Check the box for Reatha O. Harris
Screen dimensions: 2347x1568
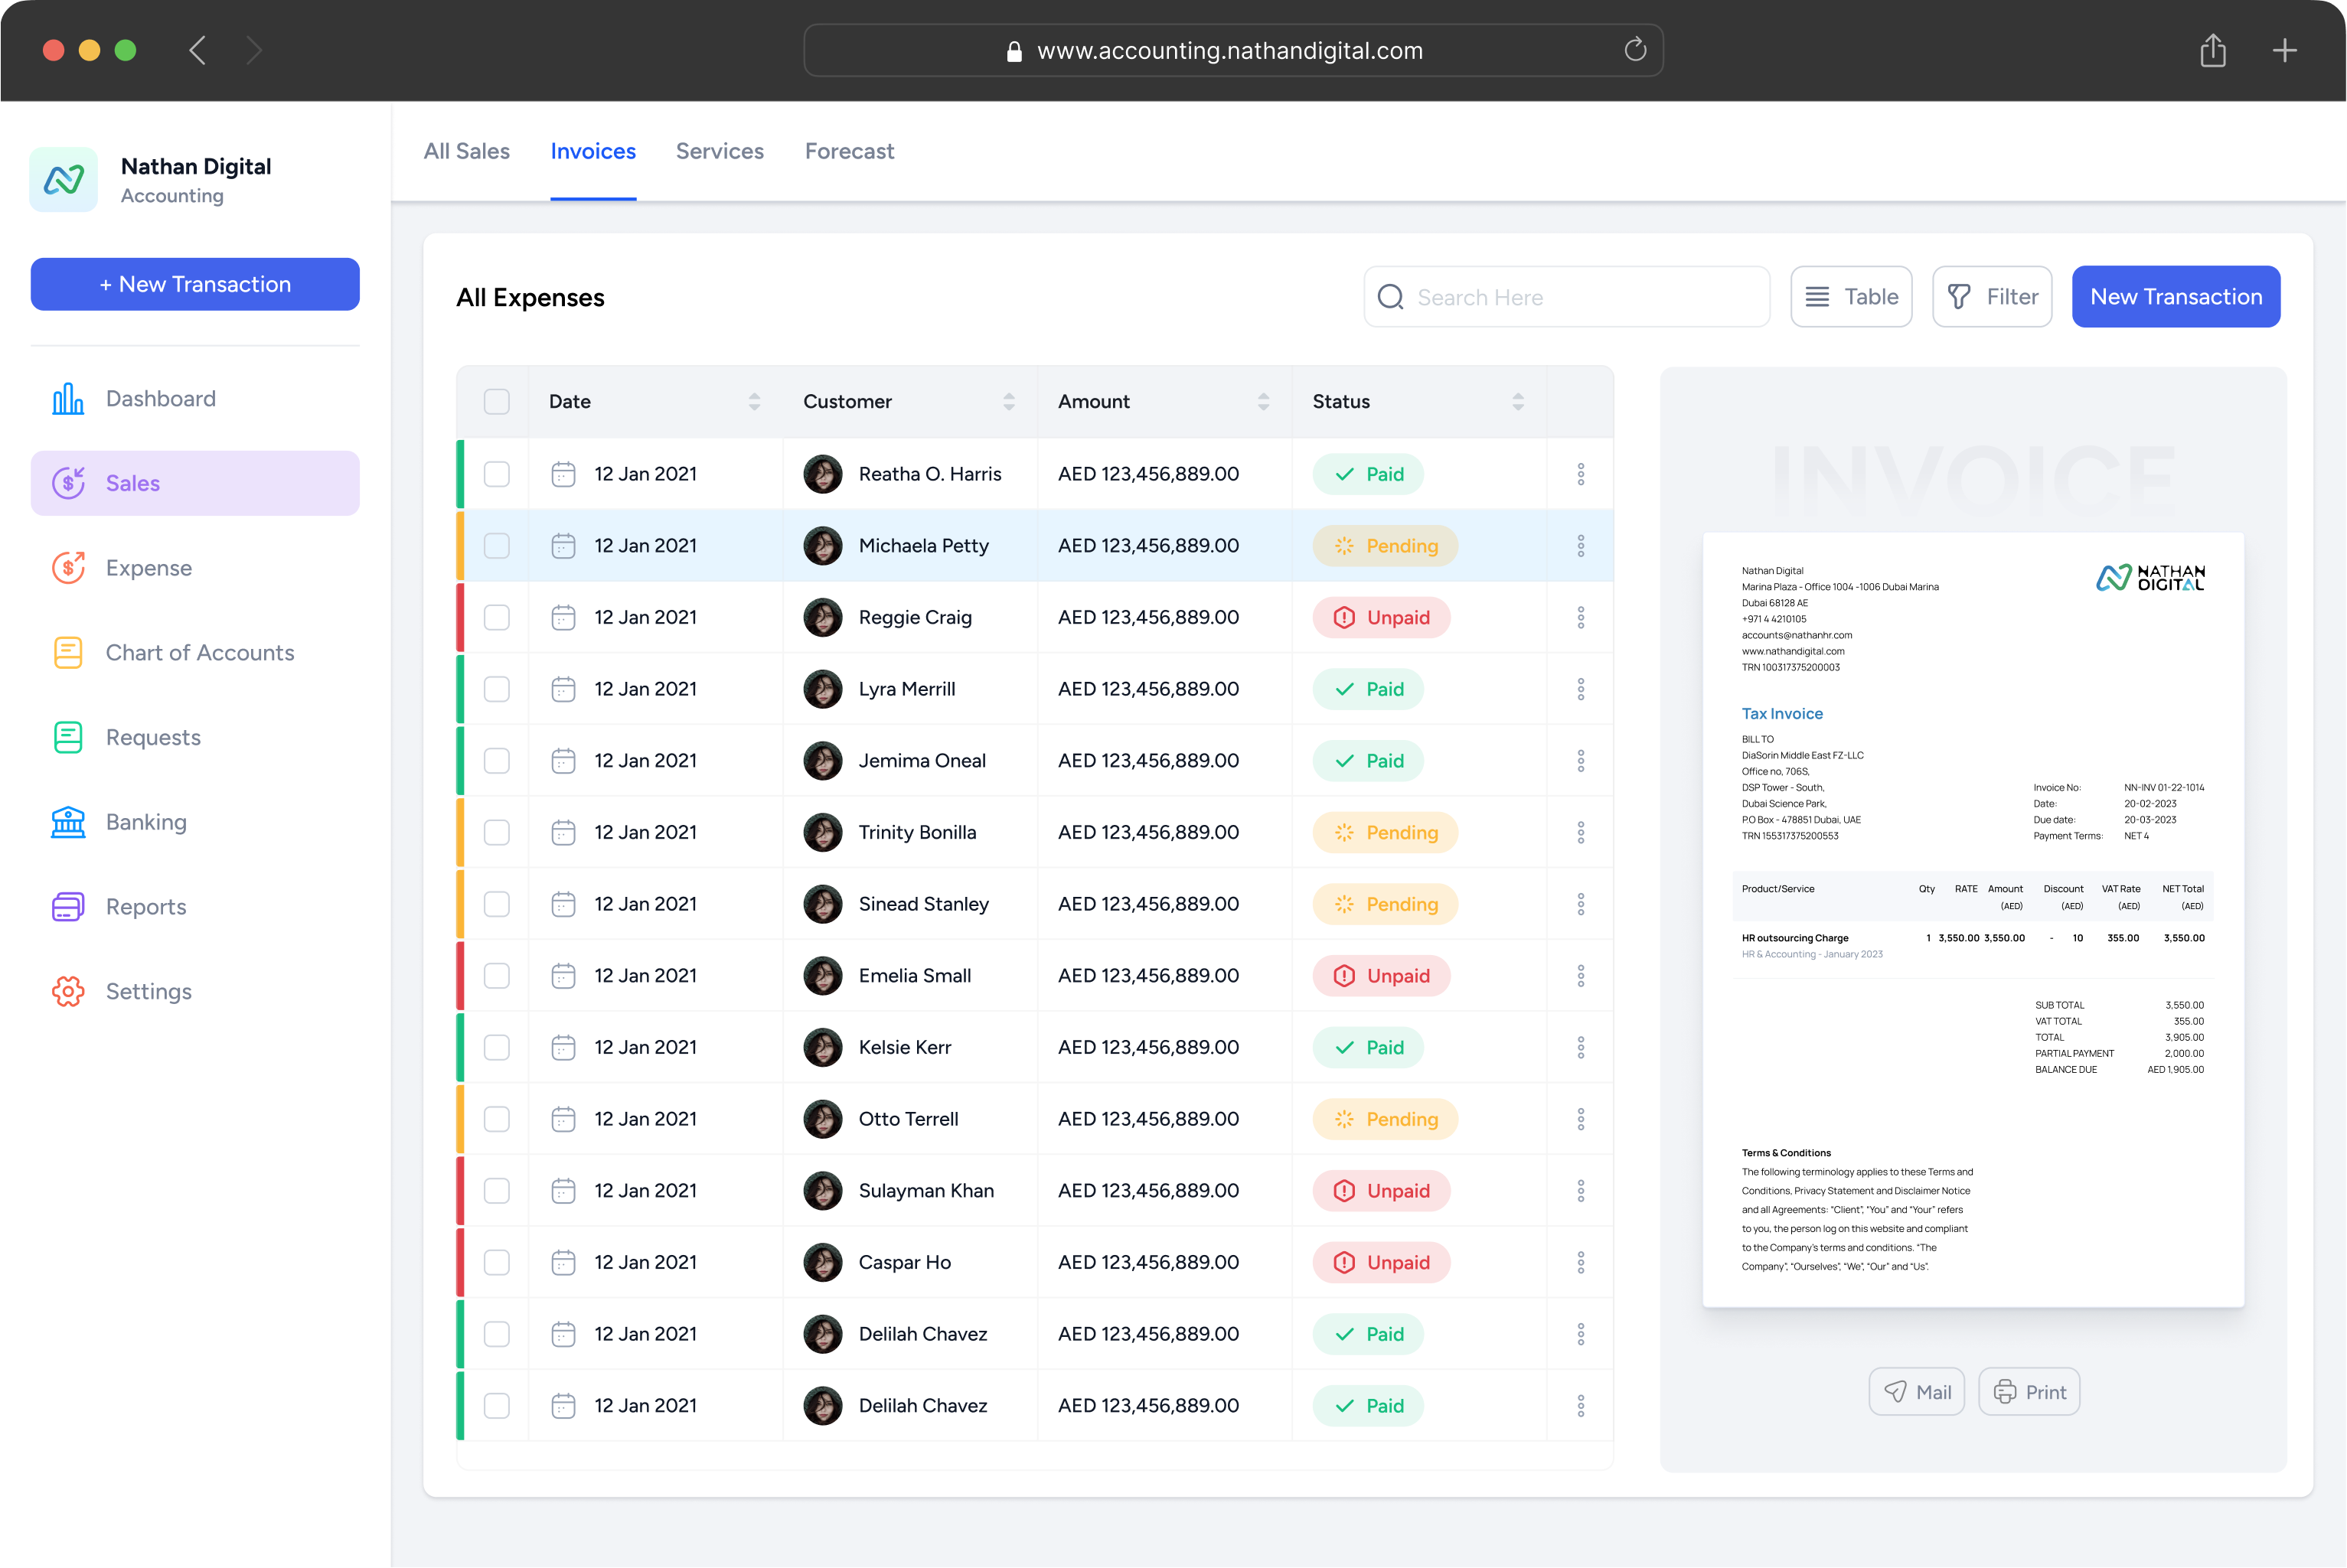tap(497, 474)
